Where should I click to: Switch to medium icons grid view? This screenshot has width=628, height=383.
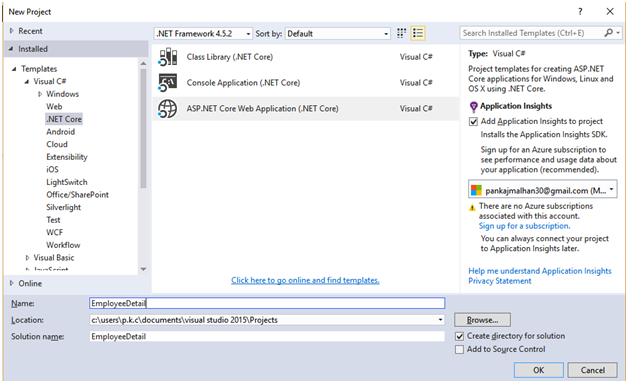[401, 33]
